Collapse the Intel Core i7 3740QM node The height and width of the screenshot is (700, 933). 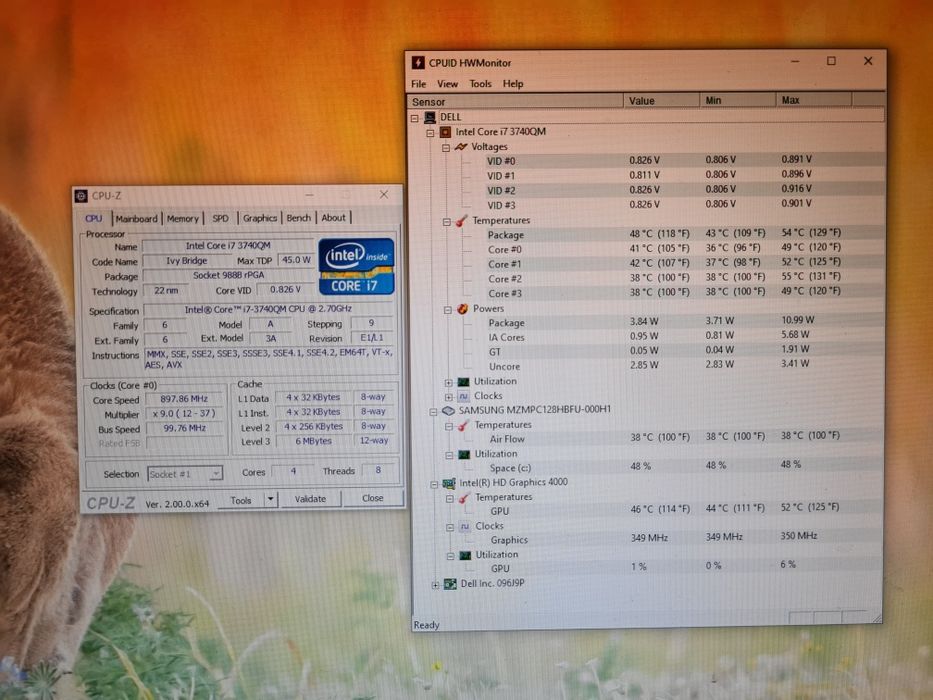[x=430, y=133]
